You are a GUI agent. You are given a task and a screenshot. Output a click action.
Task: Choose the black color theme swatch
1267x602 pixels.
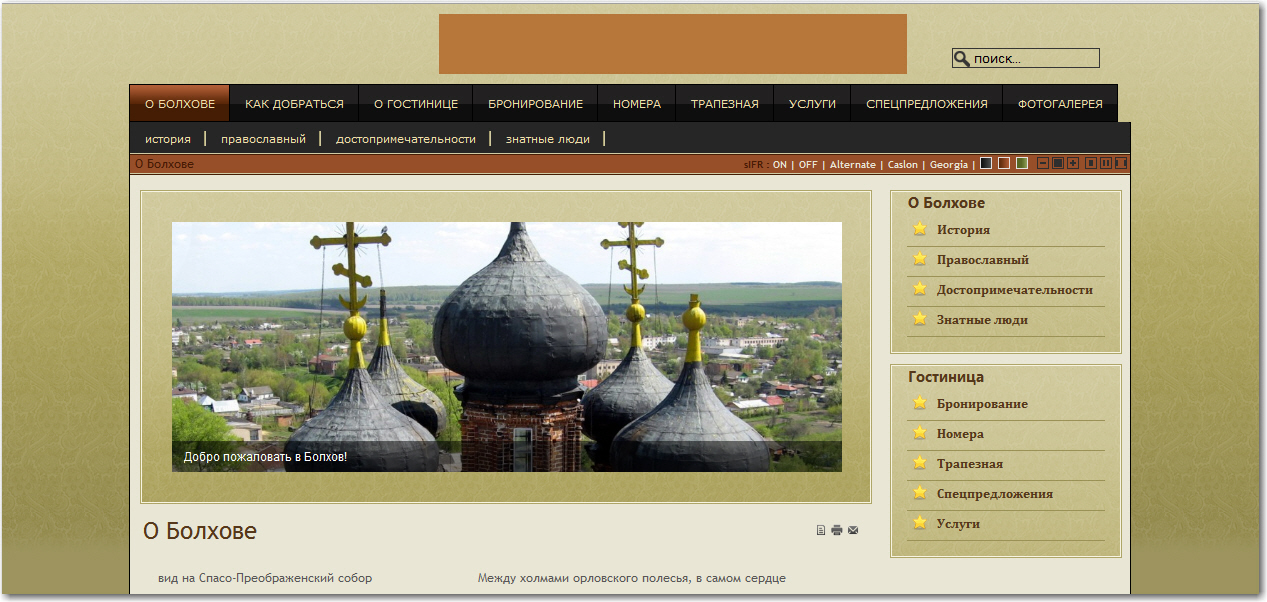coord(986,164)
